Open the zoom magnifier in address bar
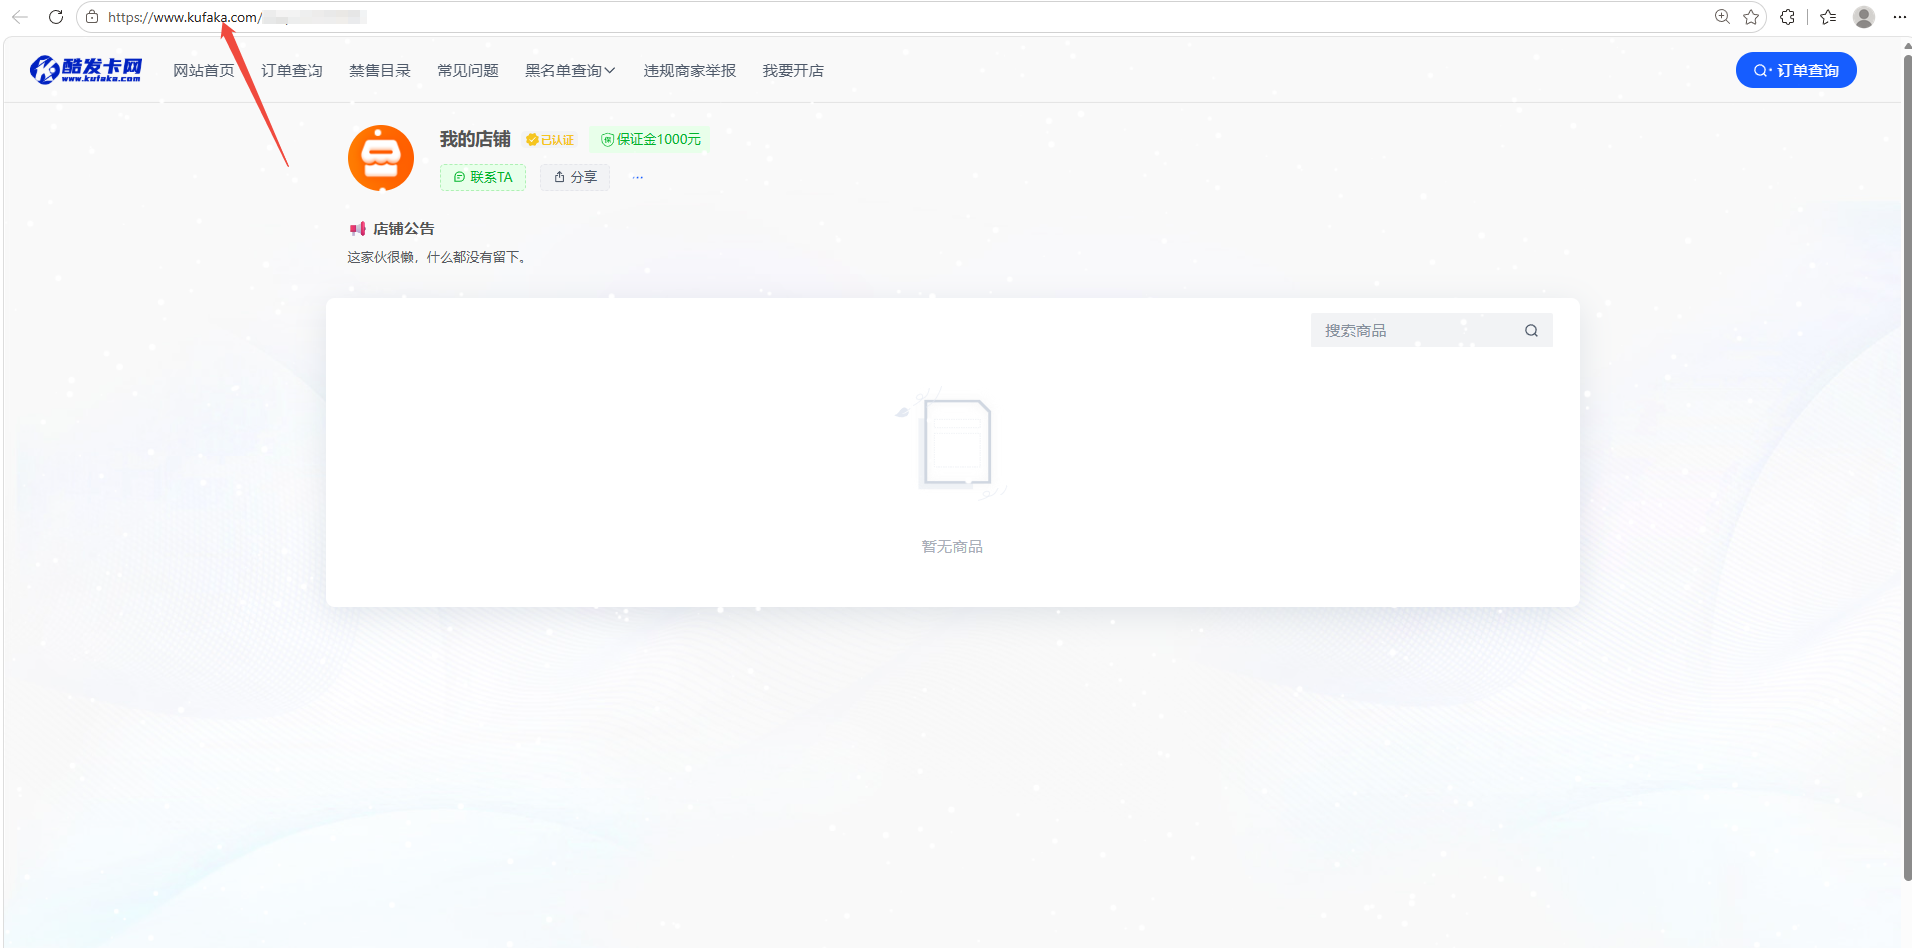This screenshot has height=948, width=1912. (1722, 17)
